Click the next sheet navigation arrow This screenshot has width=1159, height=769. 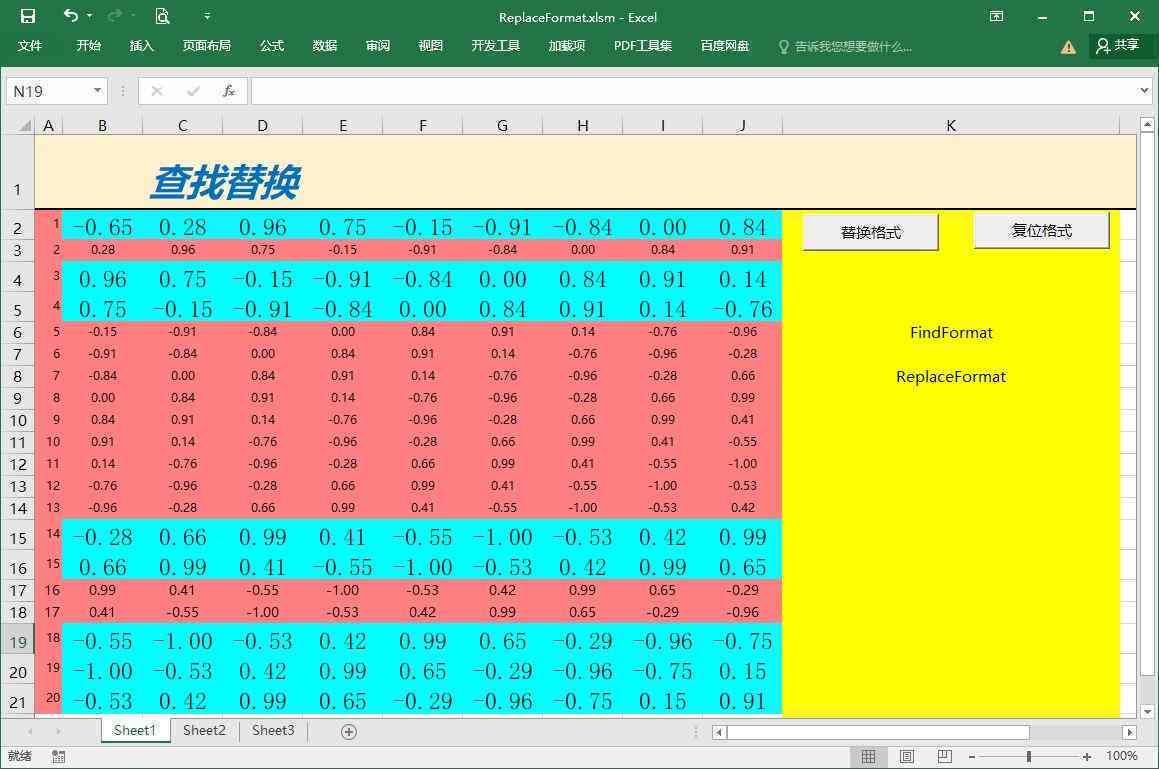pos(58,731)
